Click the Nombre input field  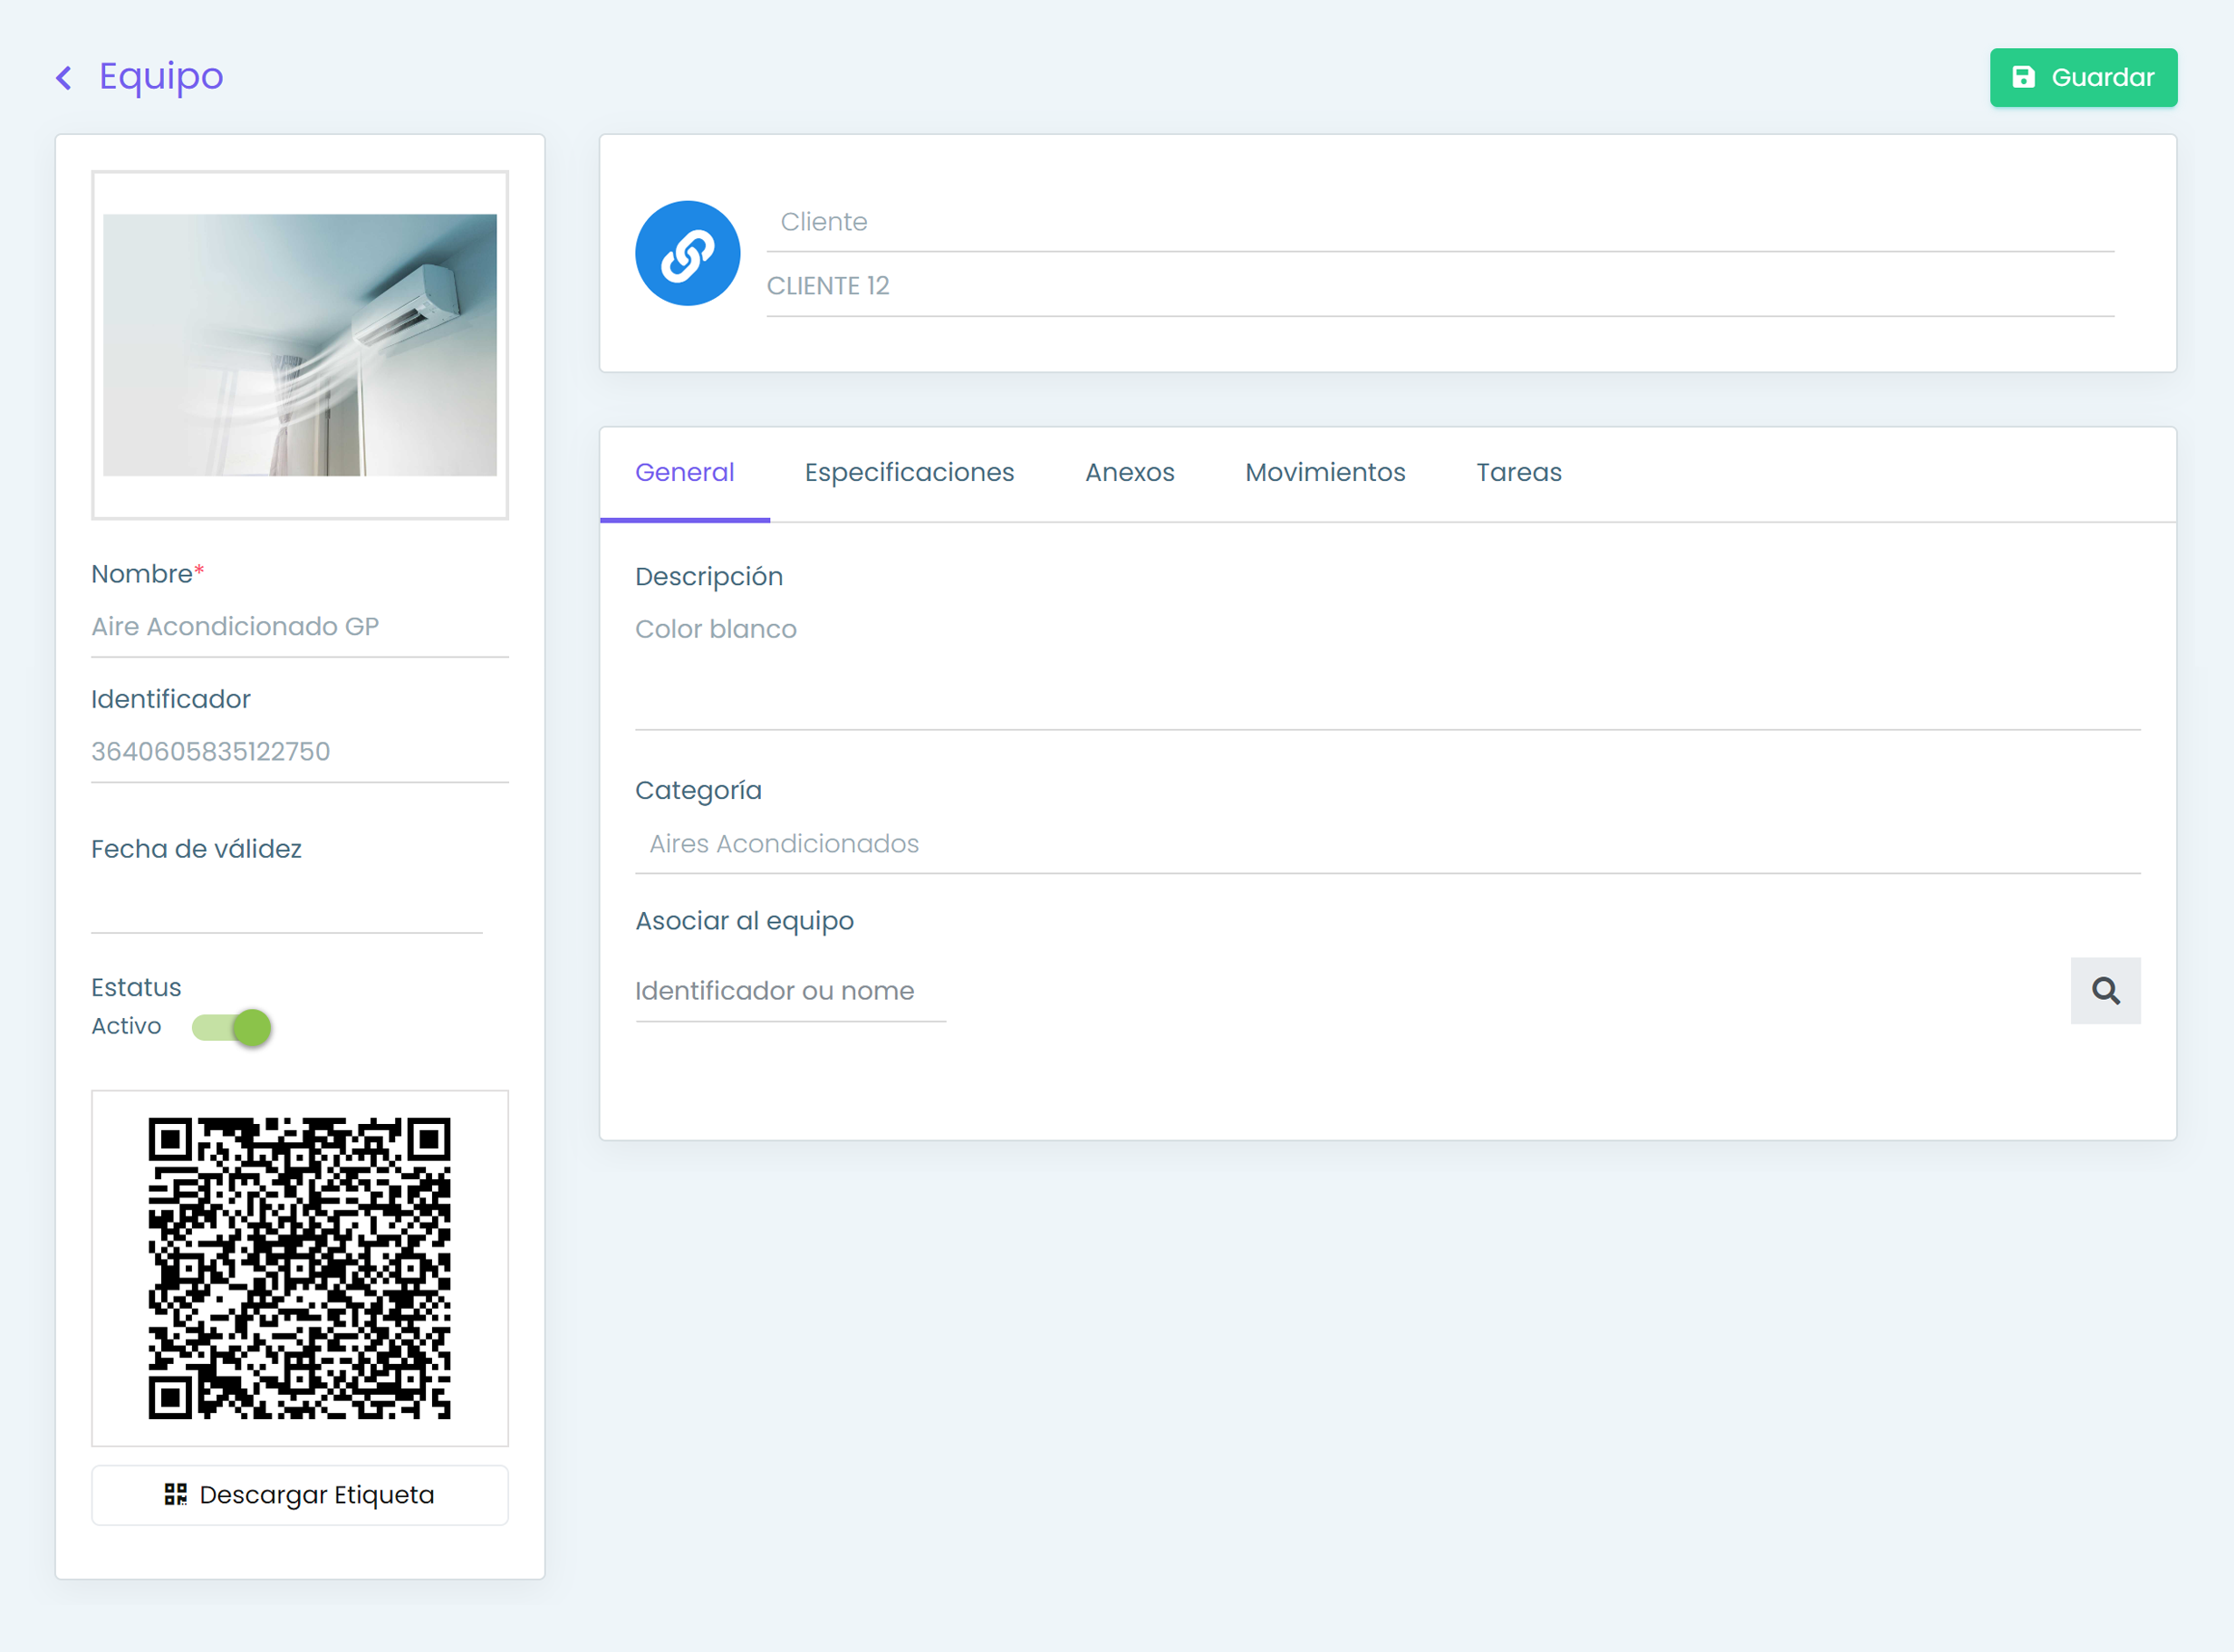pyautogui.click(x=299, y=627)
